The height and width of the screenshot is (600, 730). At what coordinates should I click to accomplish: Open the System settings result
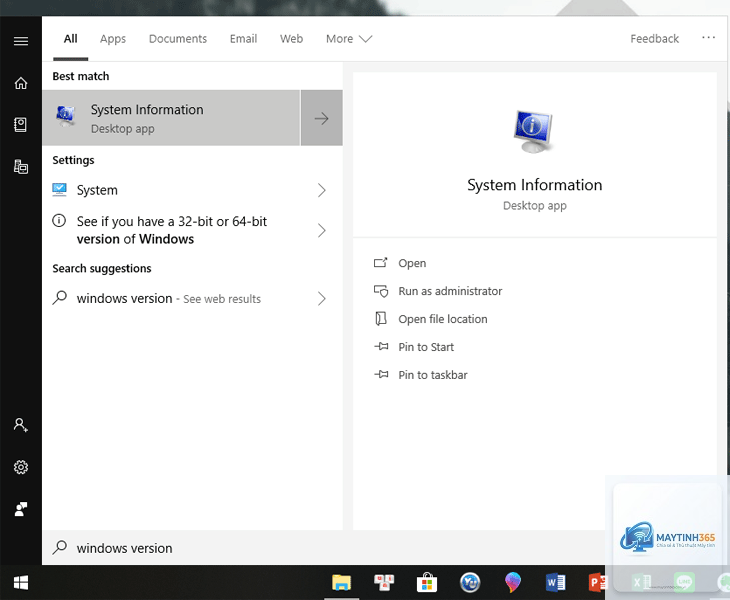click(x=192, y=190)
